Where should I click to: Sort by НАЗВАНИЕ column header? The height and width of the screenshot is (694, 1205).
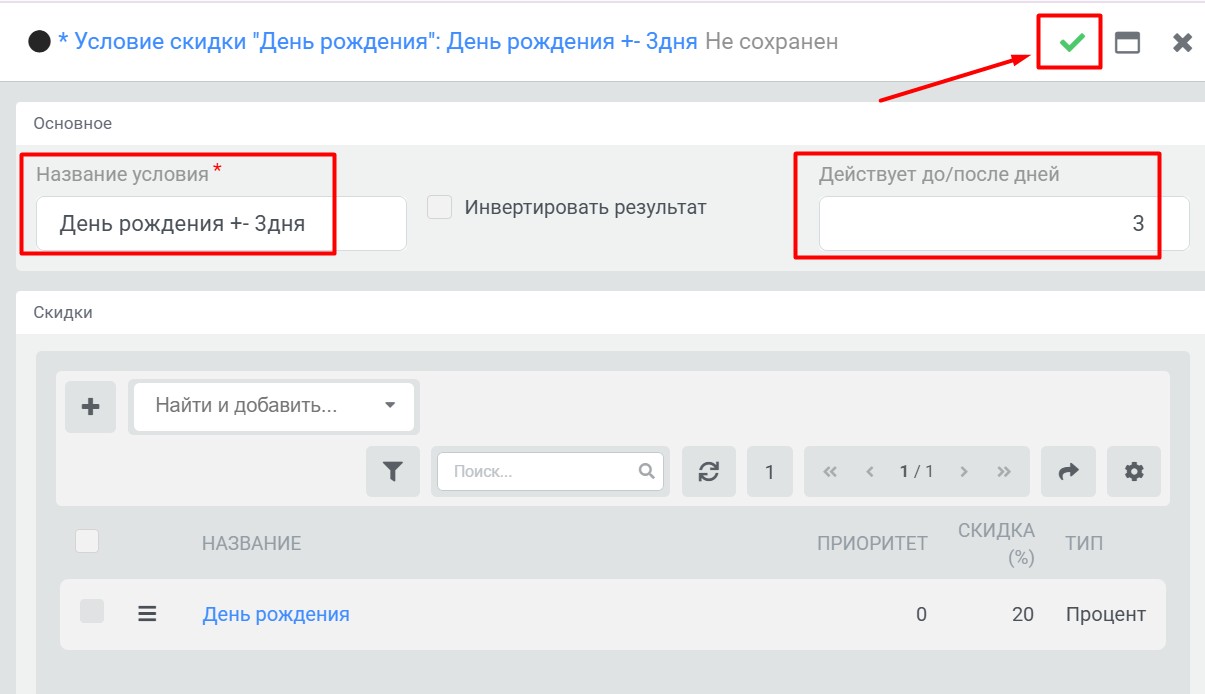tap(251, 543)
